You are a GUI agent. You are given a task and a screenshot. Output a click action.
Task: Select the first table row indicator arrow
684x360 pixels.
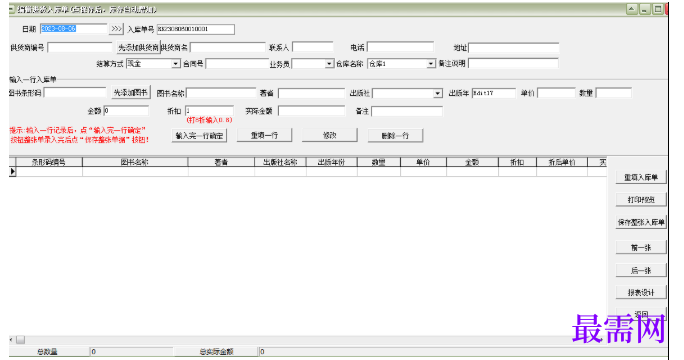pyautogui.click(x=12, y=171)
